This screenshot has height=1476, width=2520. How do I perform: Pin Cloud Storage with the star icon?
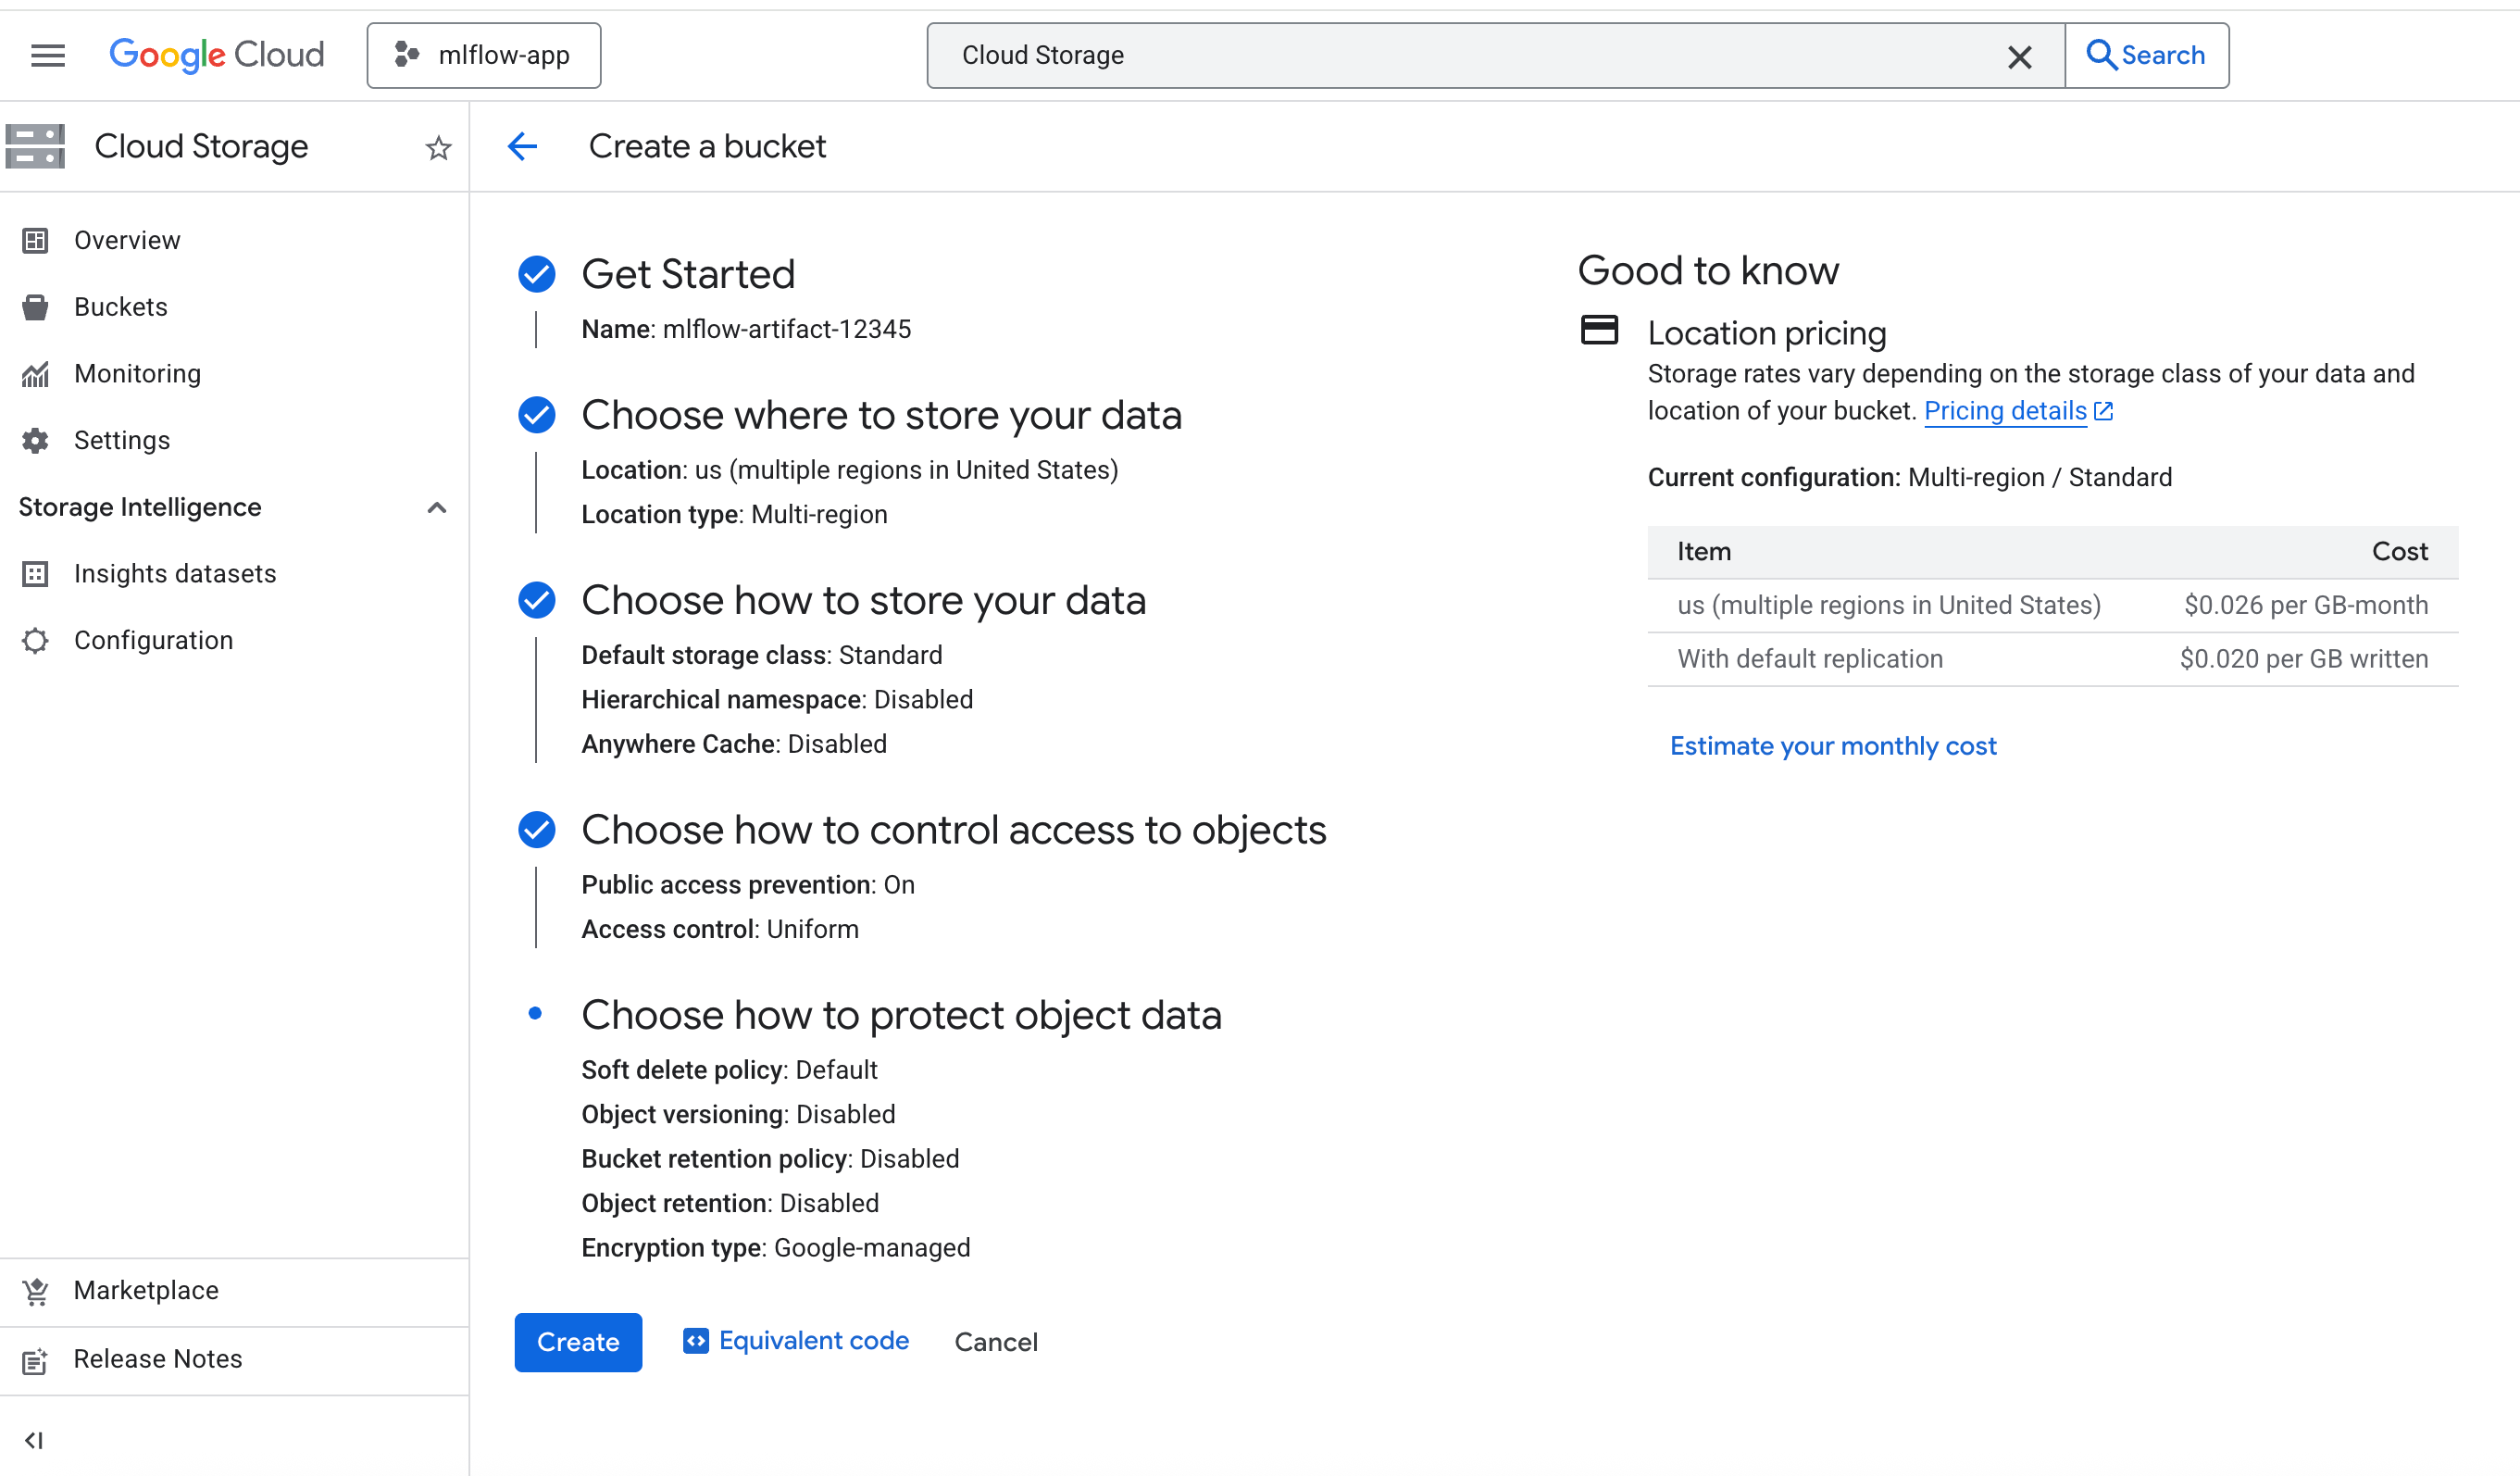tap(438, 149)
